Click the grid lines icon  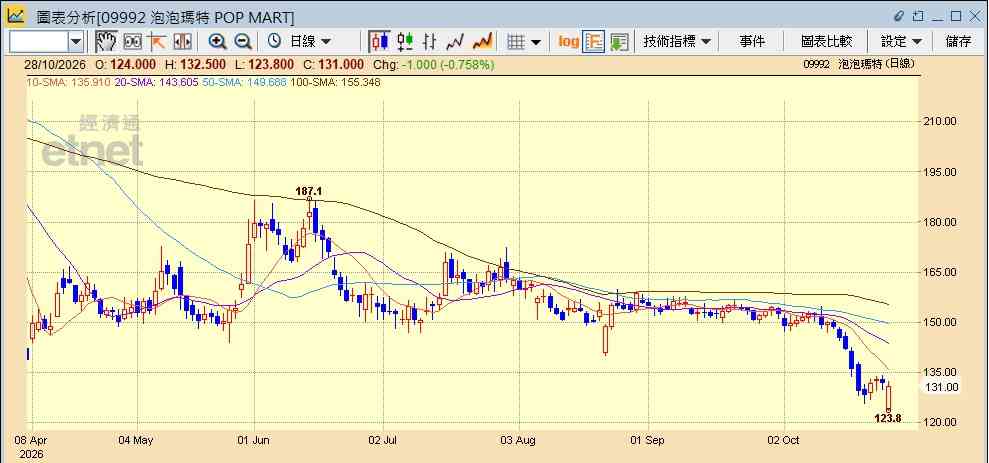[x=517, y=42]
